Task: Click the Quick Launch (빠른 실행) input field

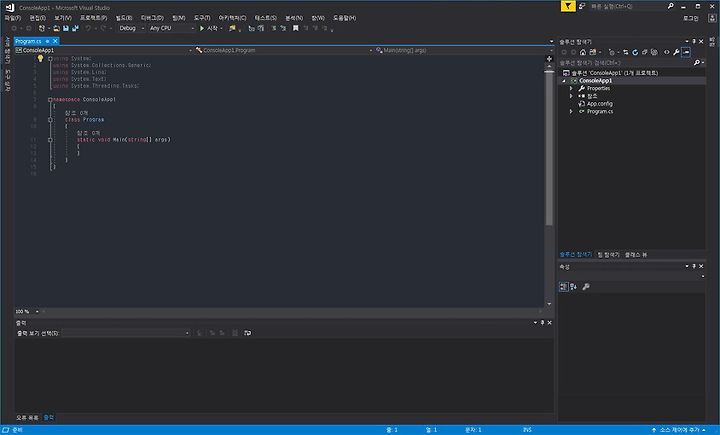Action: click(x=627, y=6)
